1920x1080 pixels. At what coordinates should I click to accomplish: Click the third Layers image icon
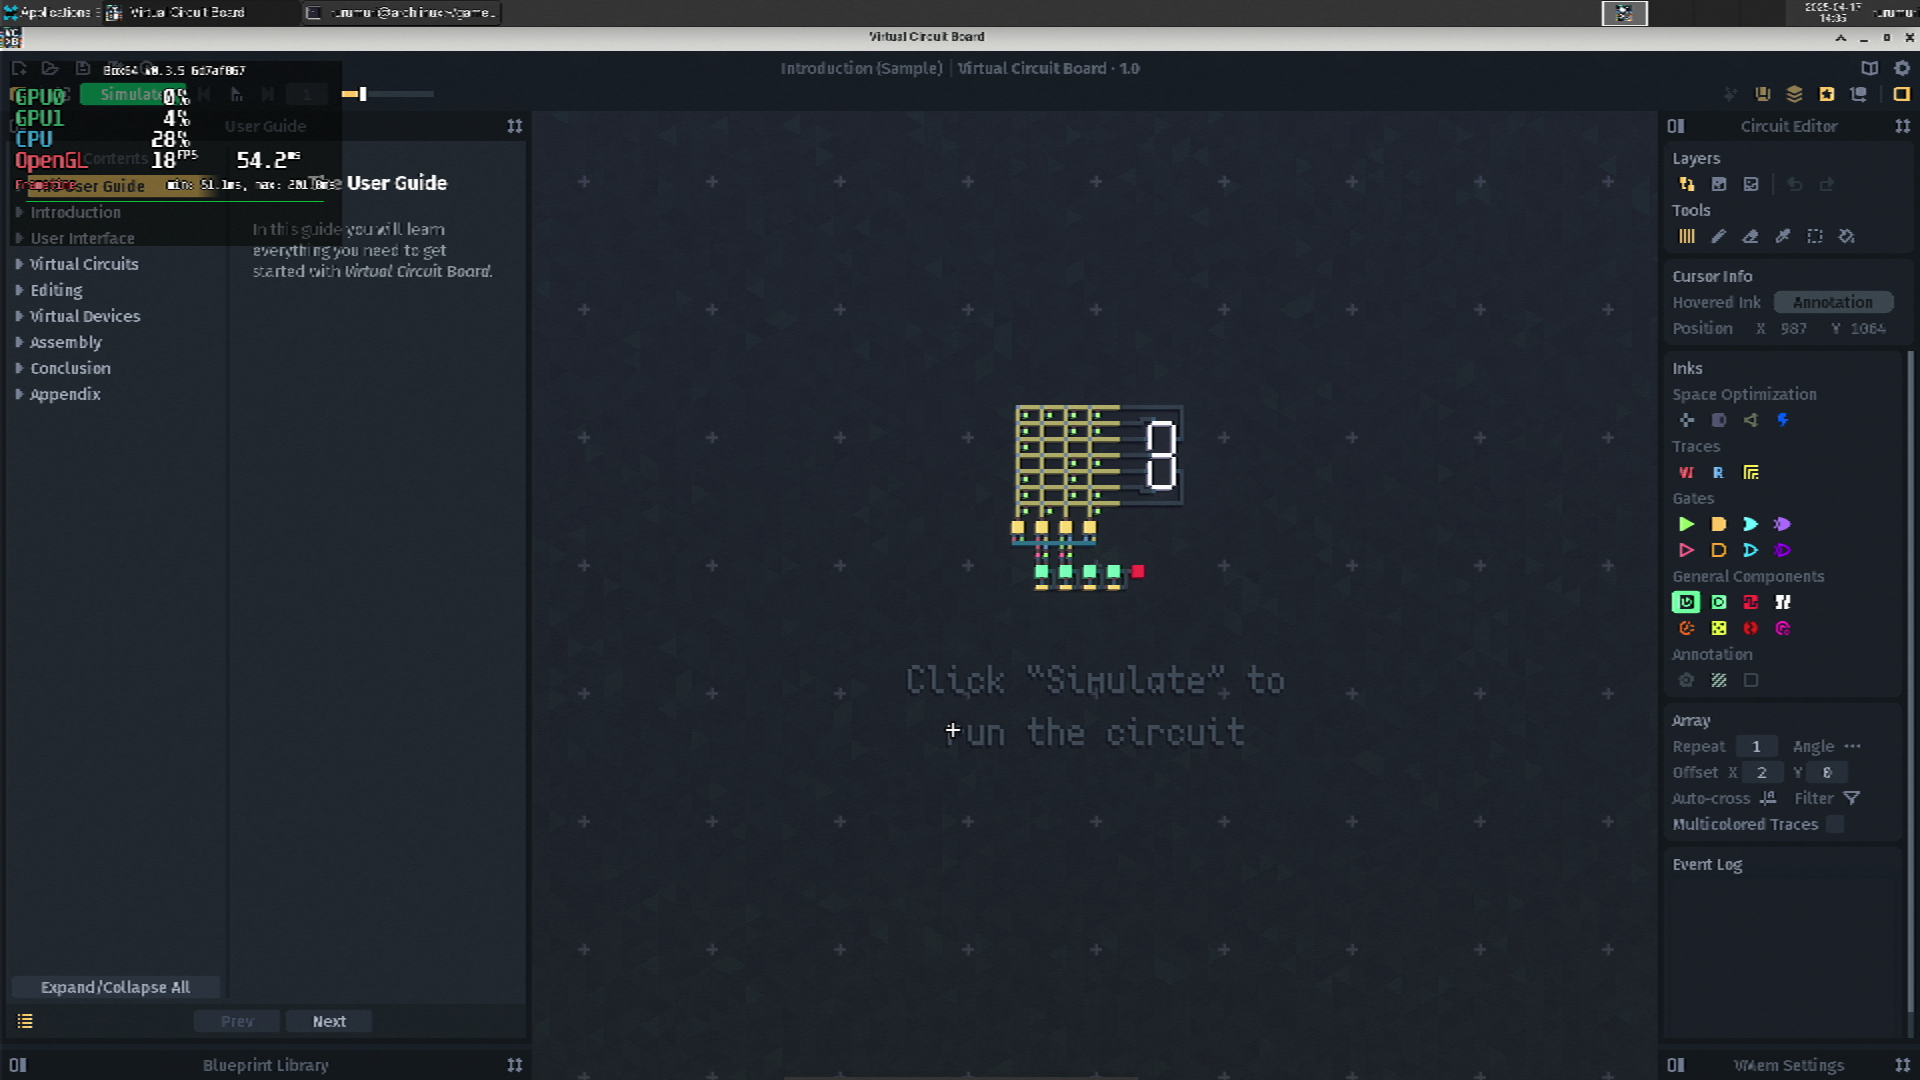click(1751, 184)
